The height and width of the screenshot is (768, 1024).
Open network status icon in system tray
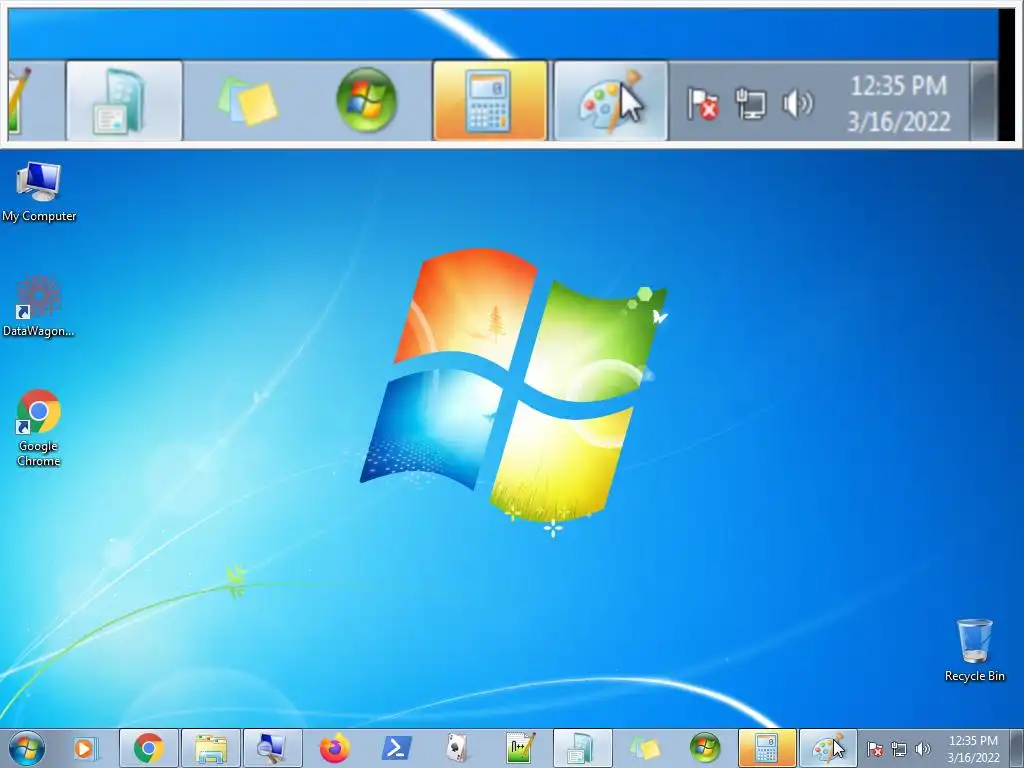899,749
